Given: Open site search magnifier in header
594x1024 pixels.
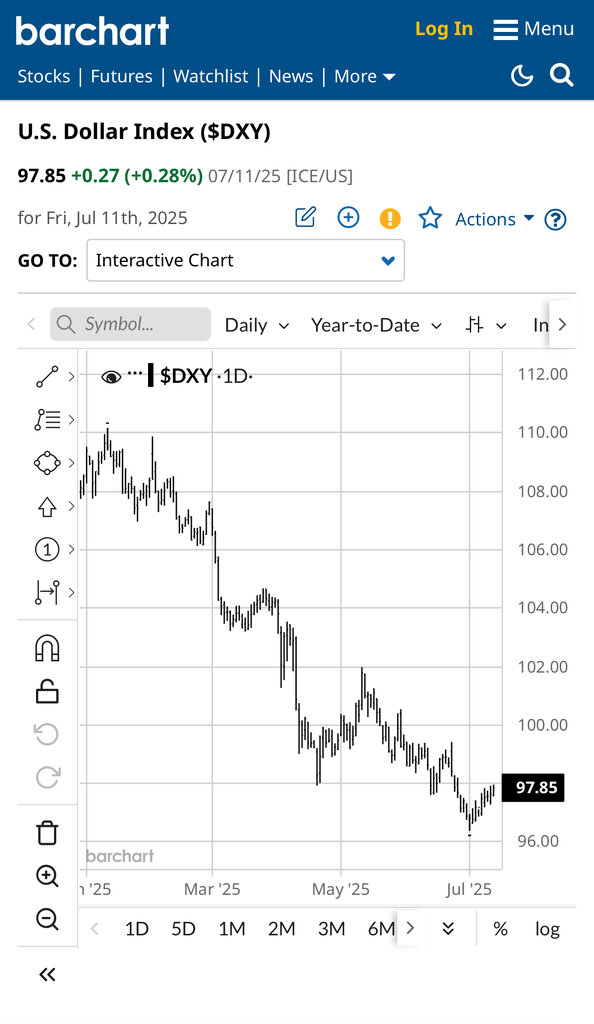Looking at the screenshot, I should coord(561,75).
